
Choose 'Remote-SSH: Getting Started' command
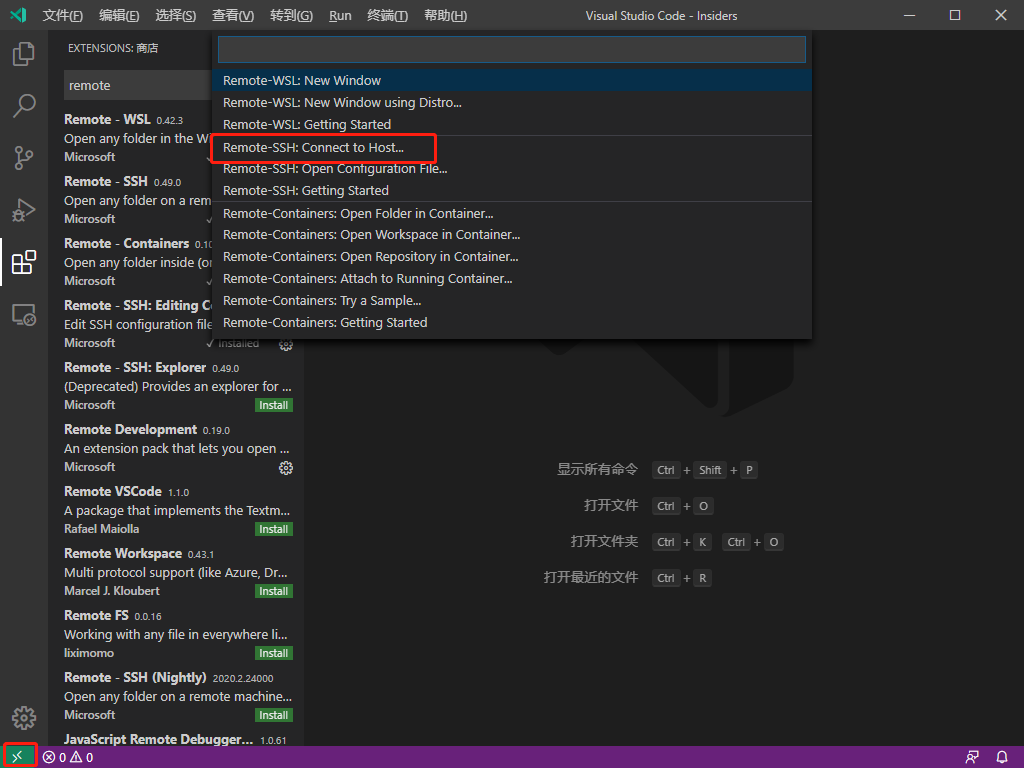tap(511, 191)
